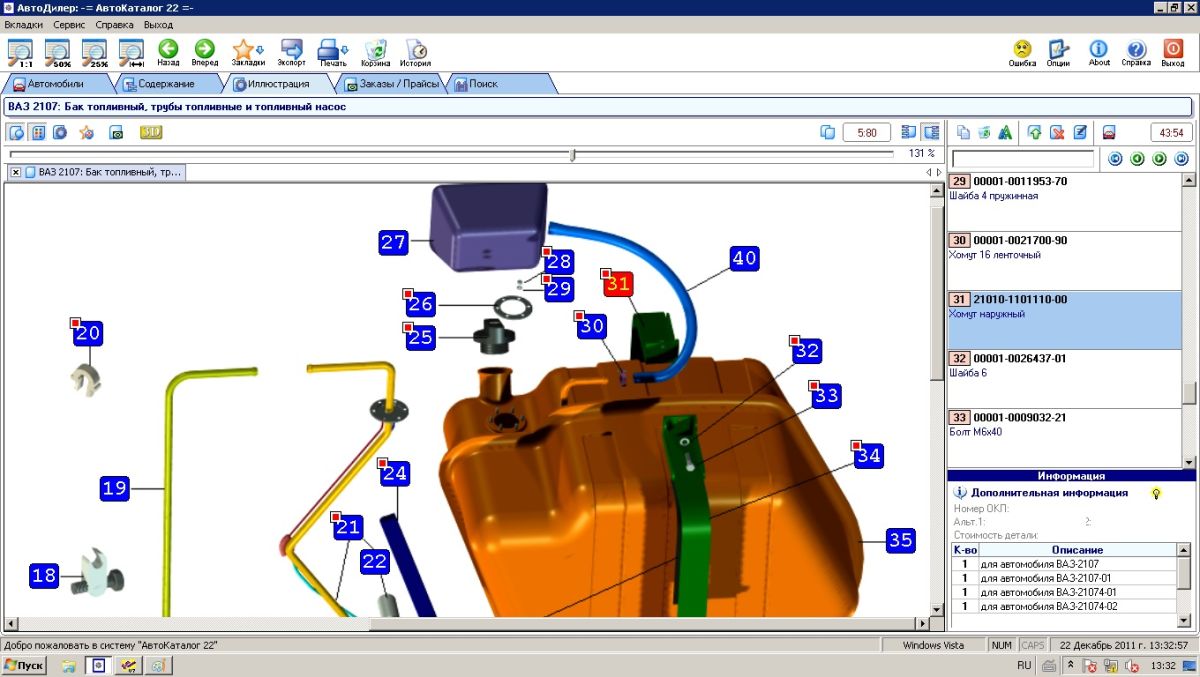
Task: Open Опции settings icon
Action: 1058,52
